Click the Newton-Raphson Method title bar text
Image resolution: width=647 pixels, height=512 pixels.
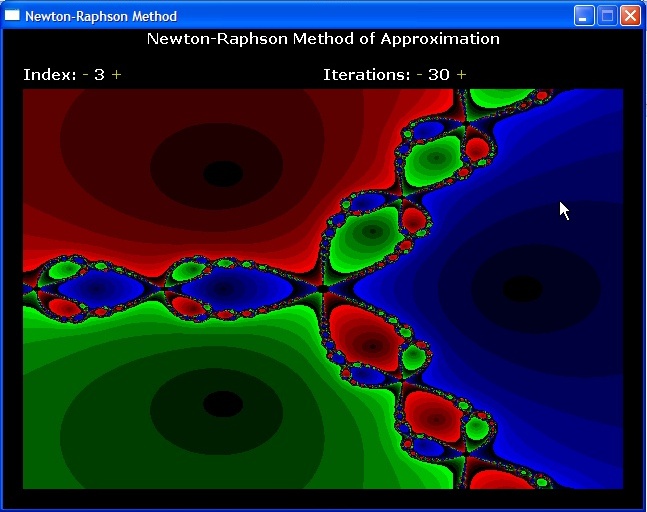pos(101,16)
